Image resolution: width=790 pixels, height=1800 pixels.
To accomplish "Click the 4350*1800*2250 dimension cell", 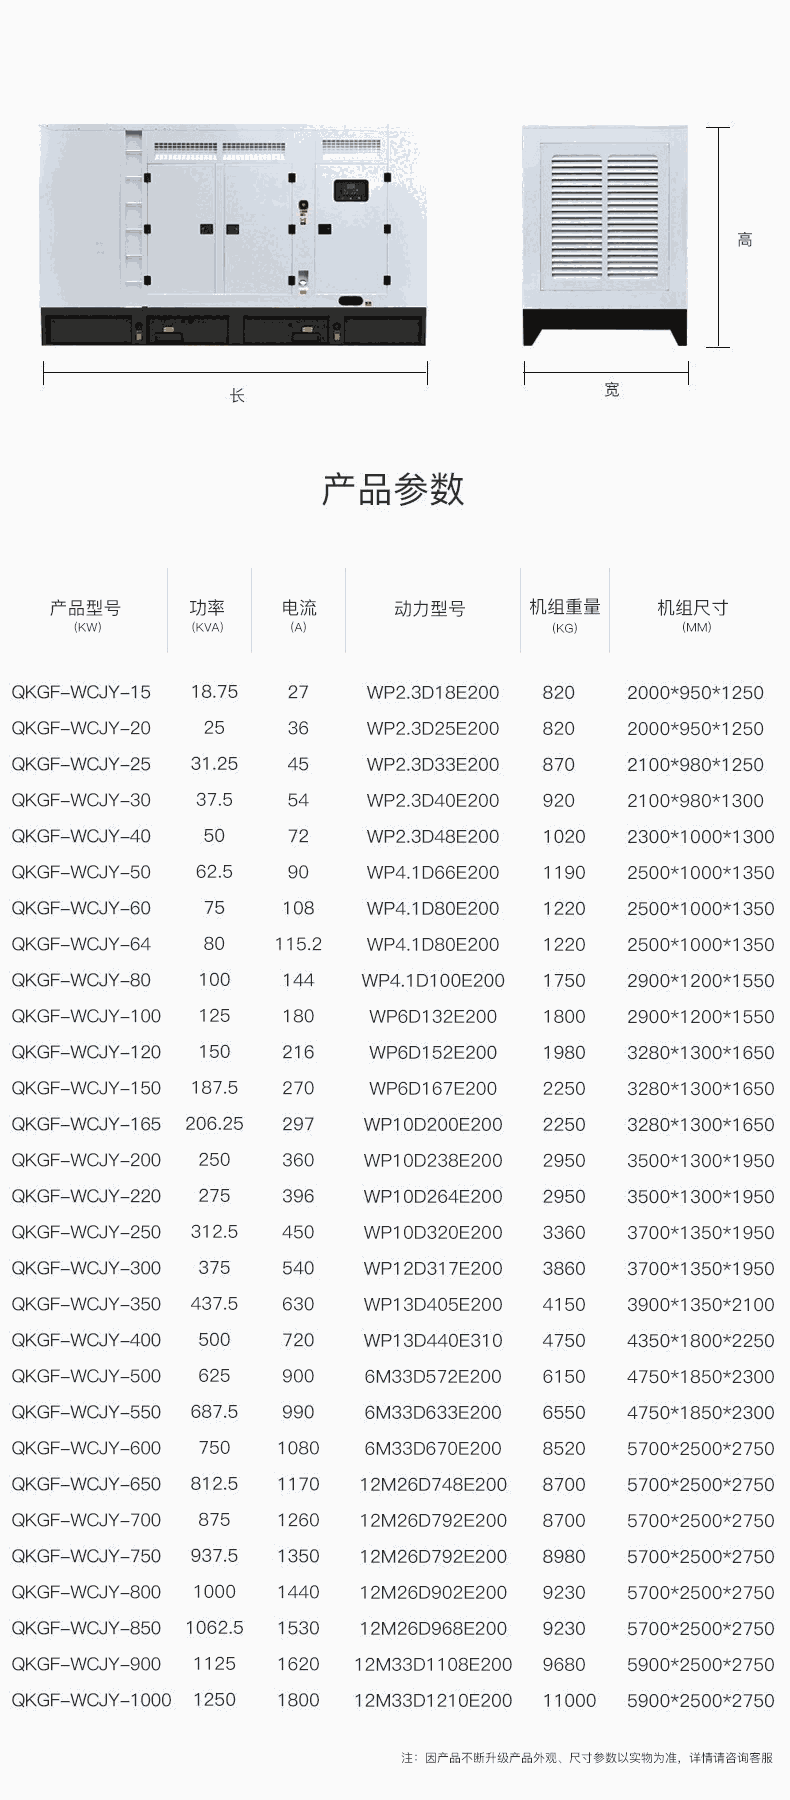I will (700, 1340).
